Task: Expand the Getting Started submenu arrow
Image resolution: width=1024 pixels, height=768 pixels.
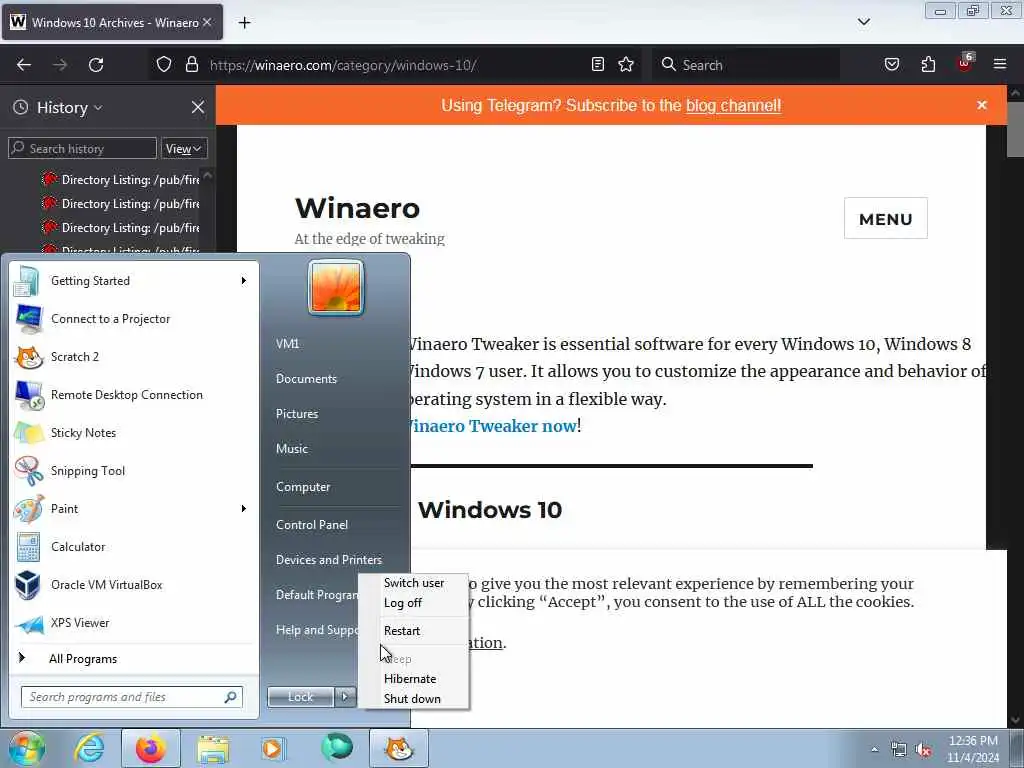Action: (244, 281)
